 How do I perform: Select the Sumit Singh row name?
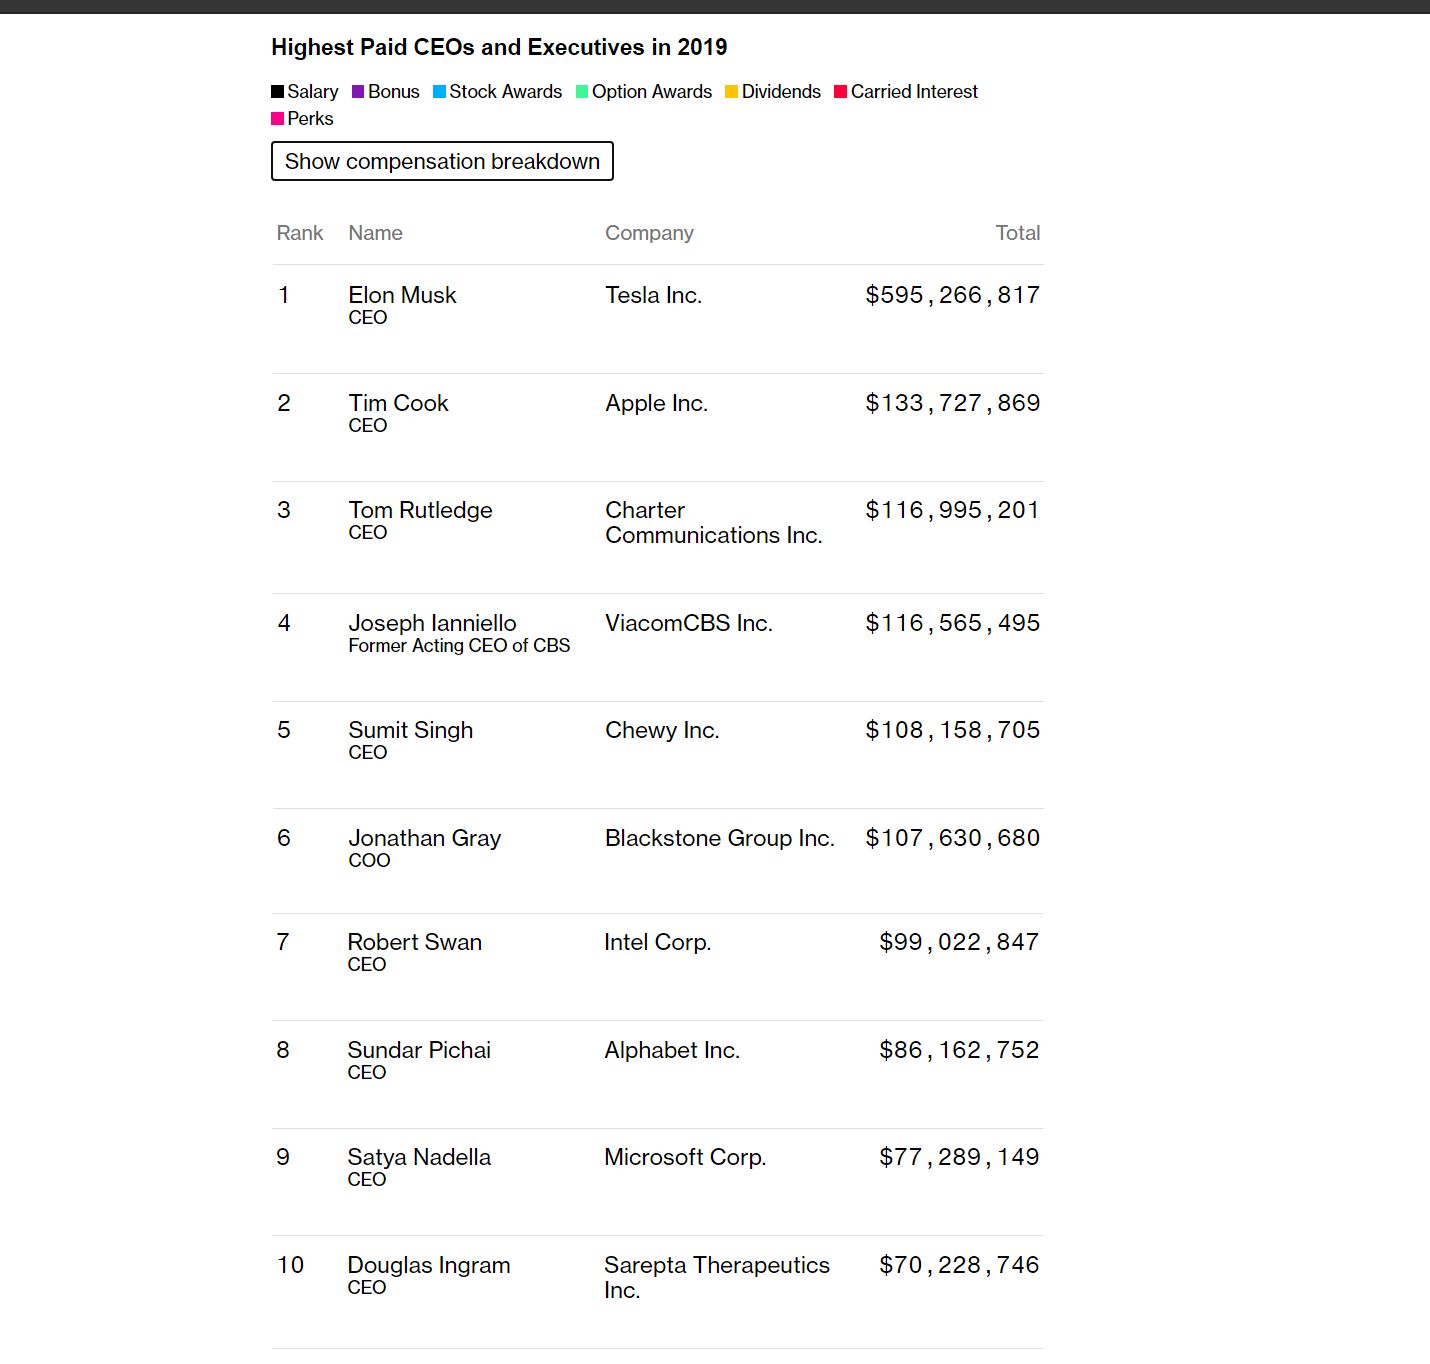[410, 730]
